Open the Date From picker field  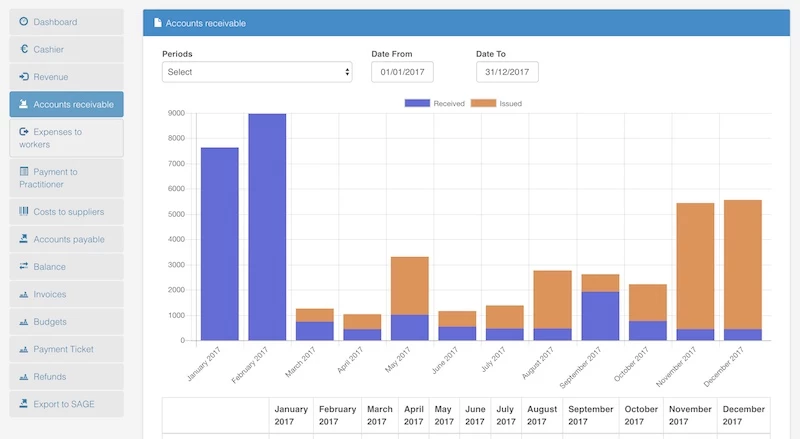(x=402, y=72)
